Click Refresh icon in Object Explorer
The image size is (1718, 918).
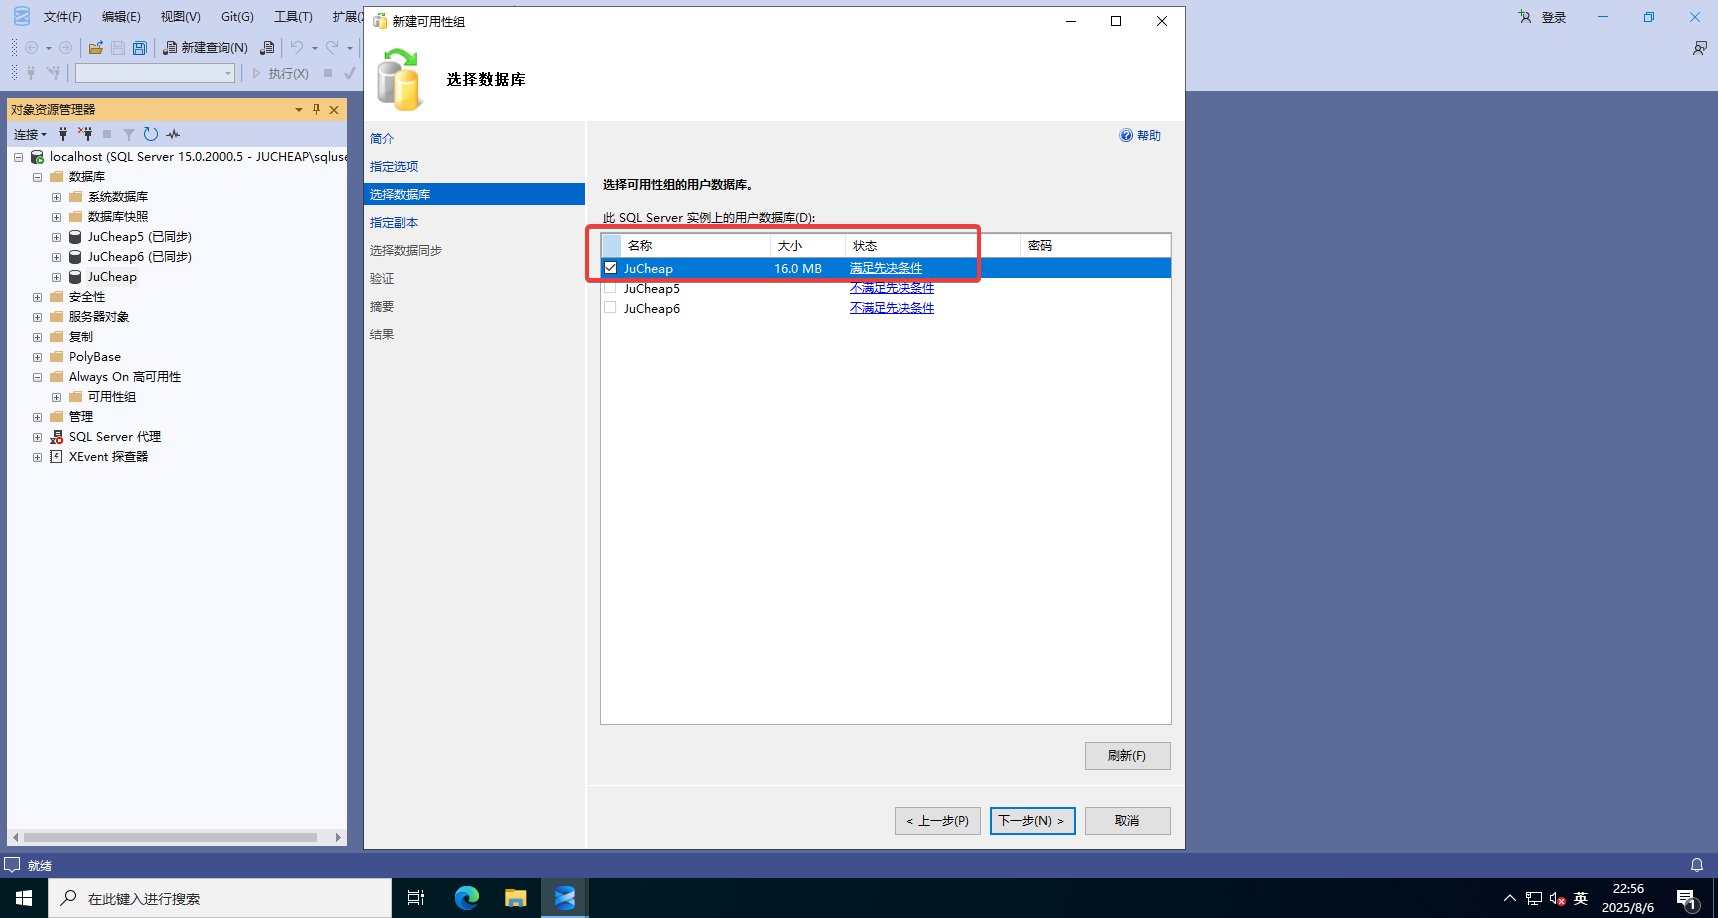click(x=151, y=134)
